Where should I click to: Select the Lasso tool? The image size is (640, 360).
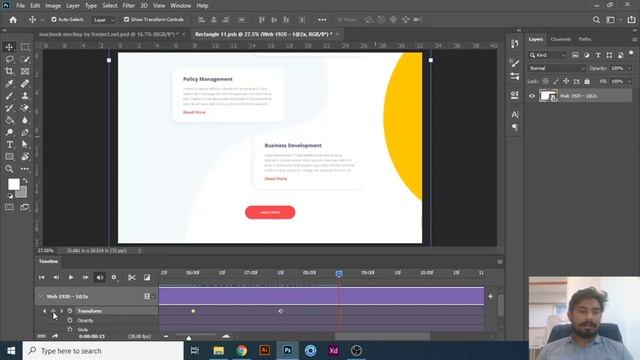[9, 59]
